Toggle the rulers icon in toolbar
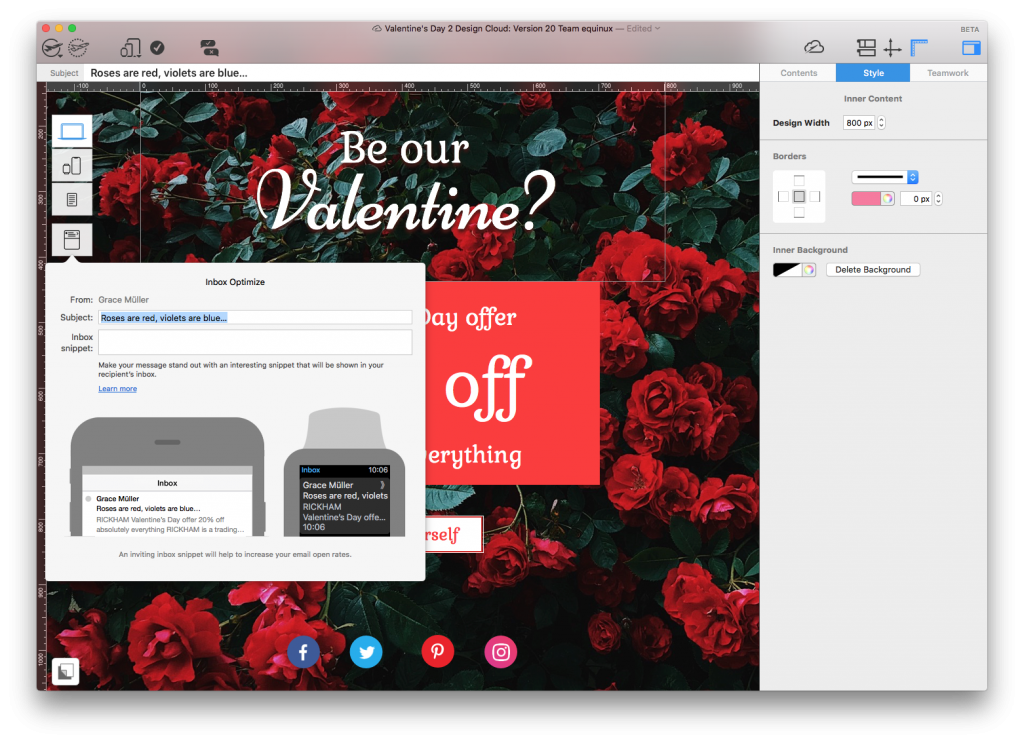The height and width of the screenshot is (743, 1024). coord(920,48)
